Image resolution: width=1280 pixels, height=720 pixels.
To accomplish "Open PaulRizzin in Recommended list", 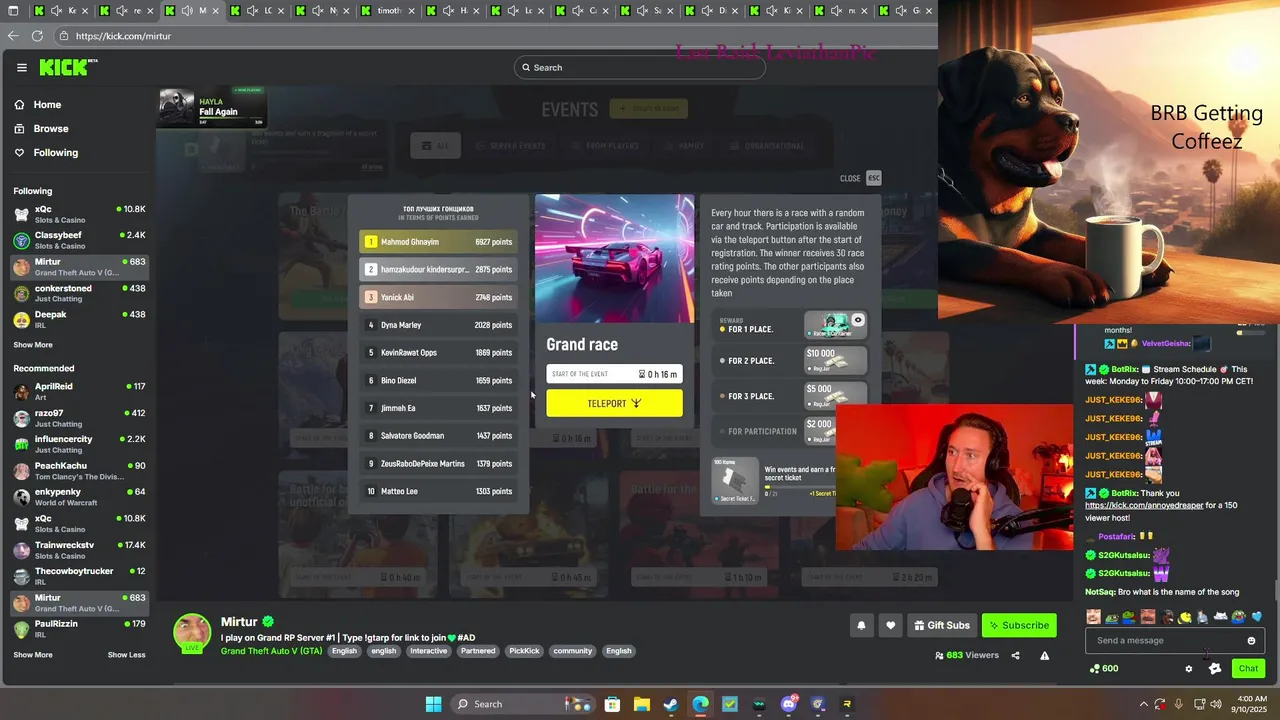I will click(x=78, y=629).
